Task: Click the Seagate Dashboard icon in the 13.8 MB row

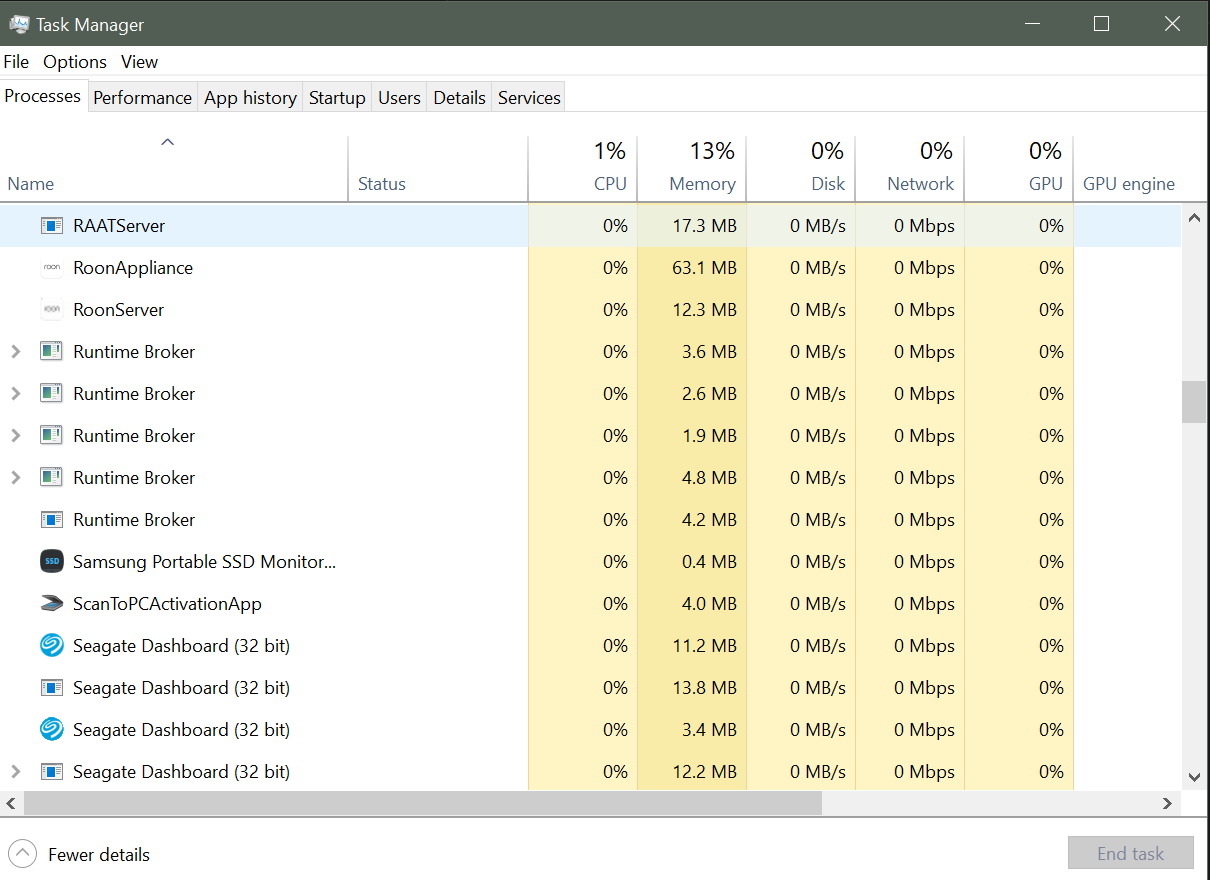Action: click(52, 688)
